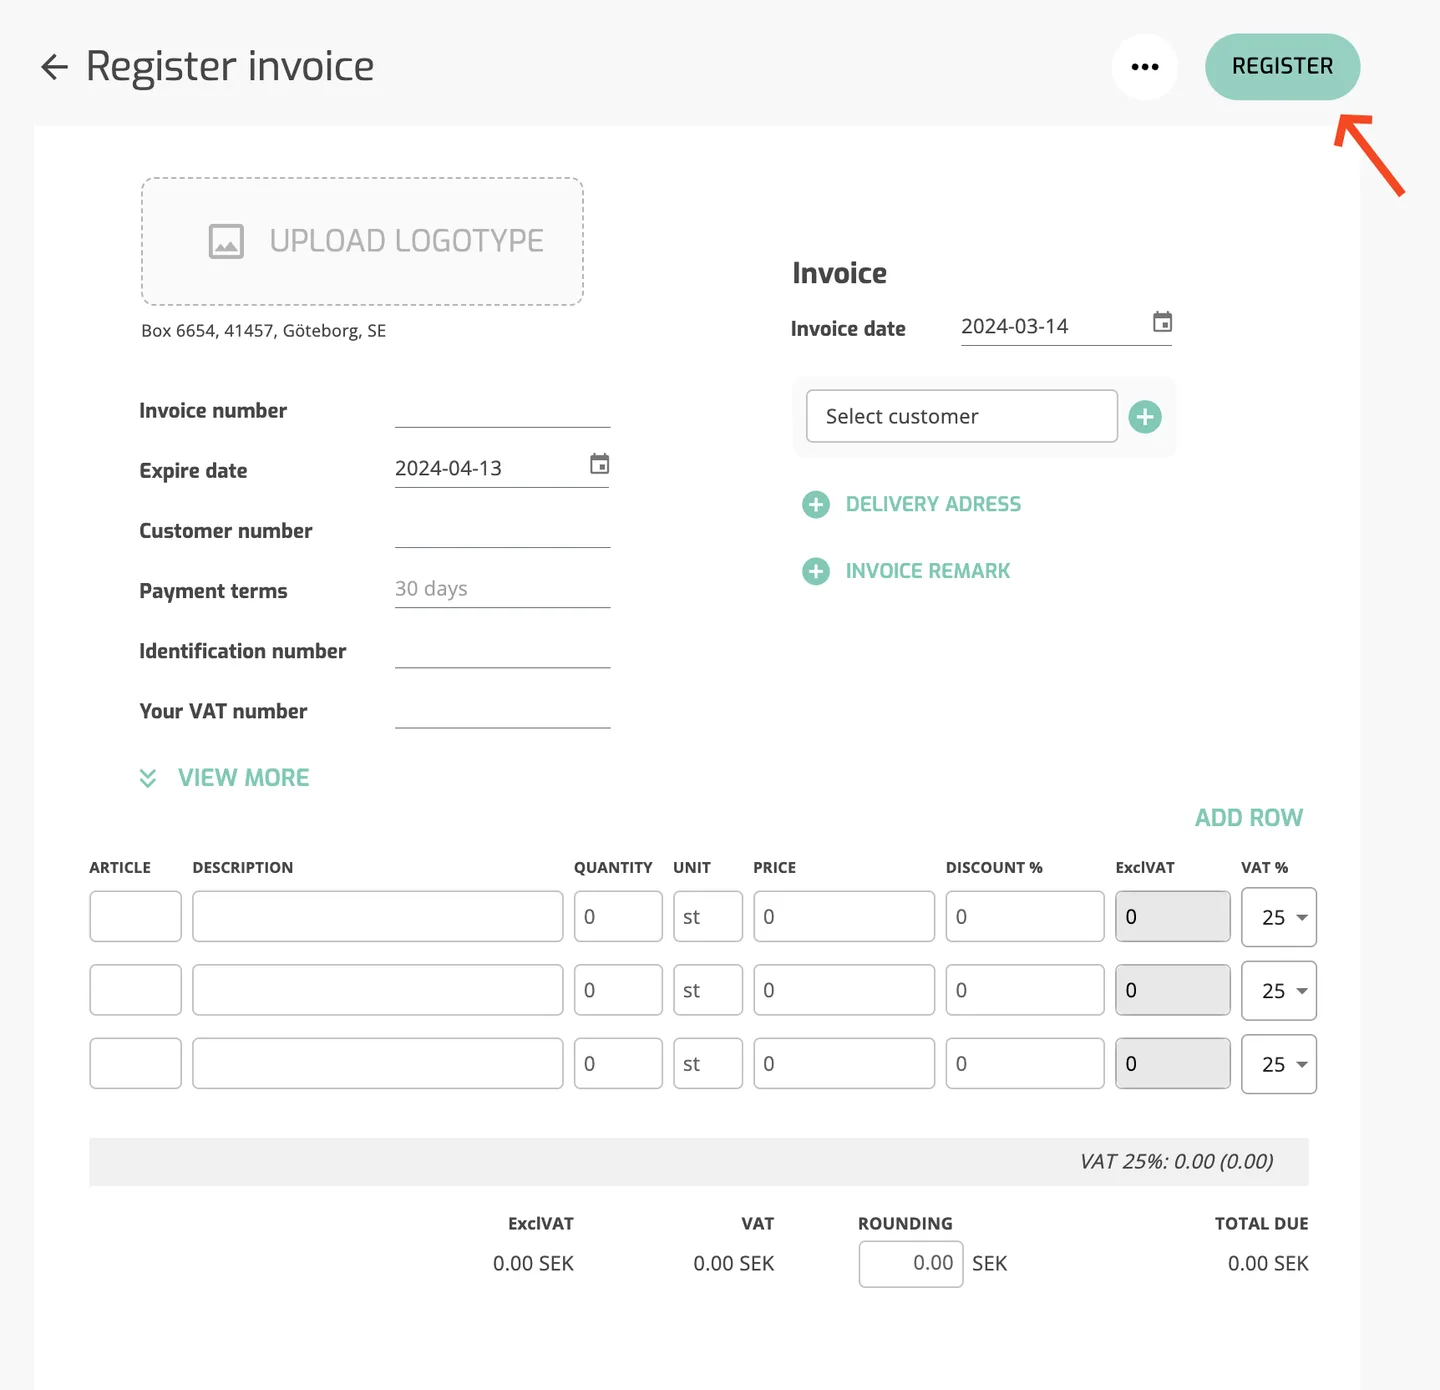Click the Price field in third row
Image resolution: width=1440 pixels, height=1390 pixels.
point(844,1063)
